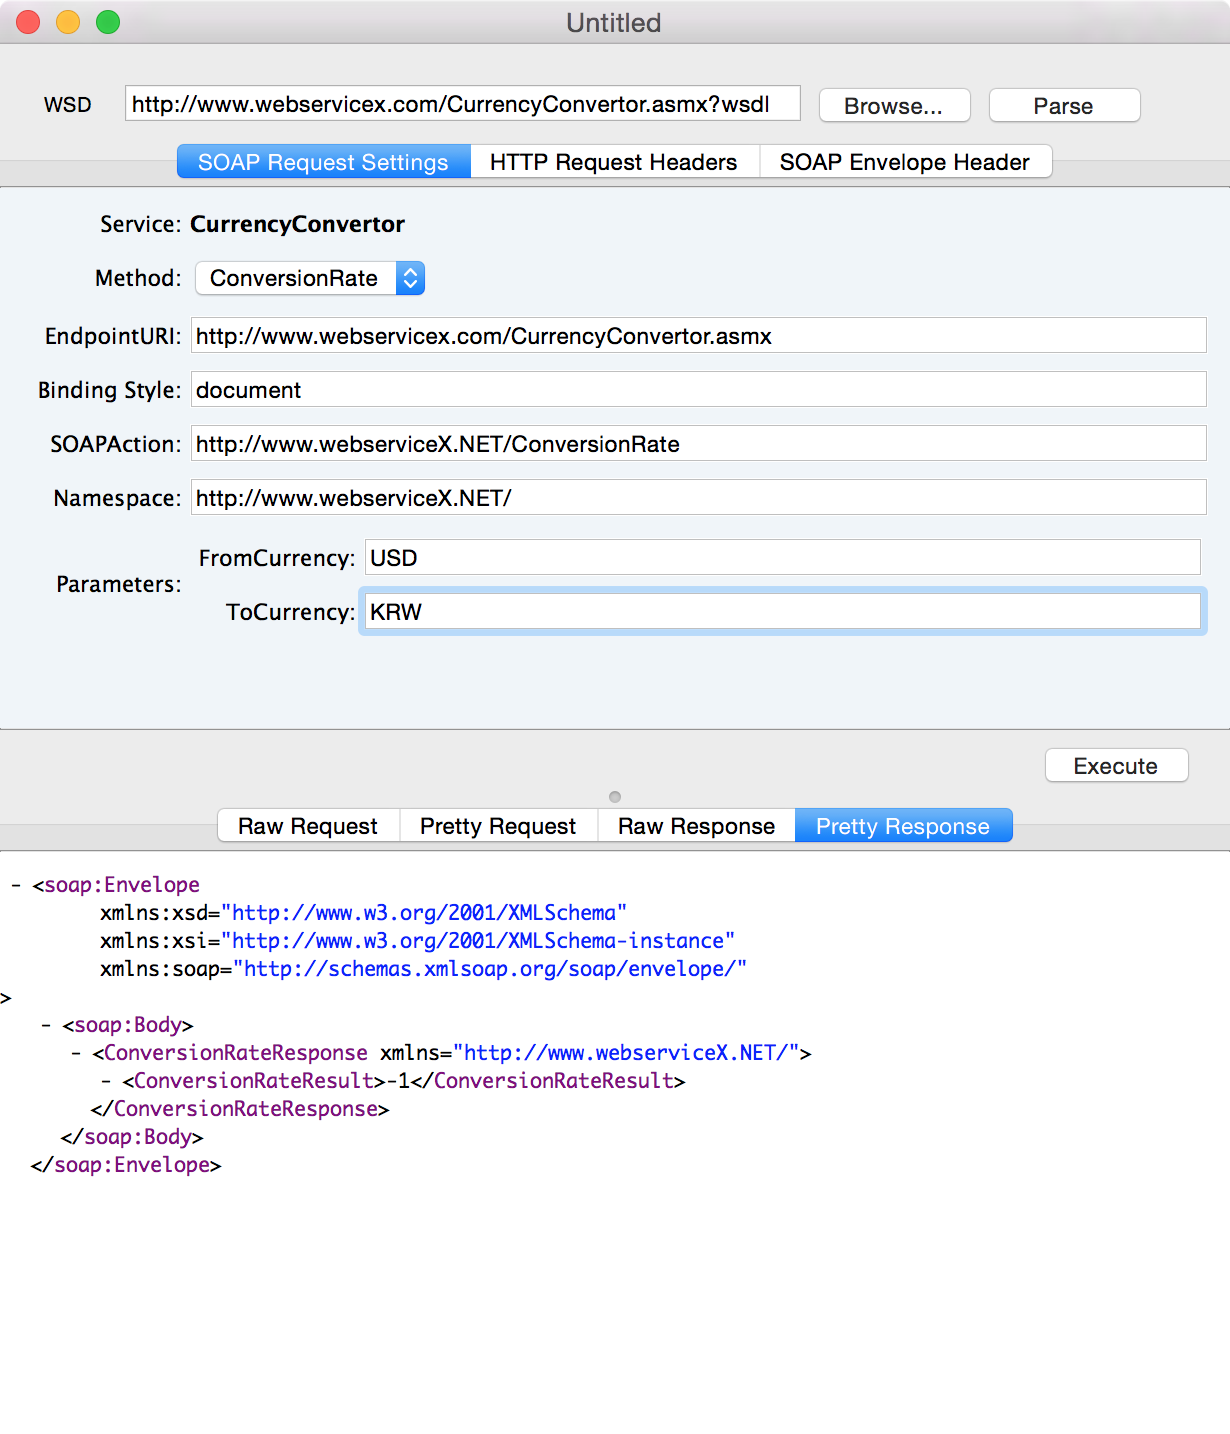Switch to HTTP Request Headers tab

click(614, 162)
